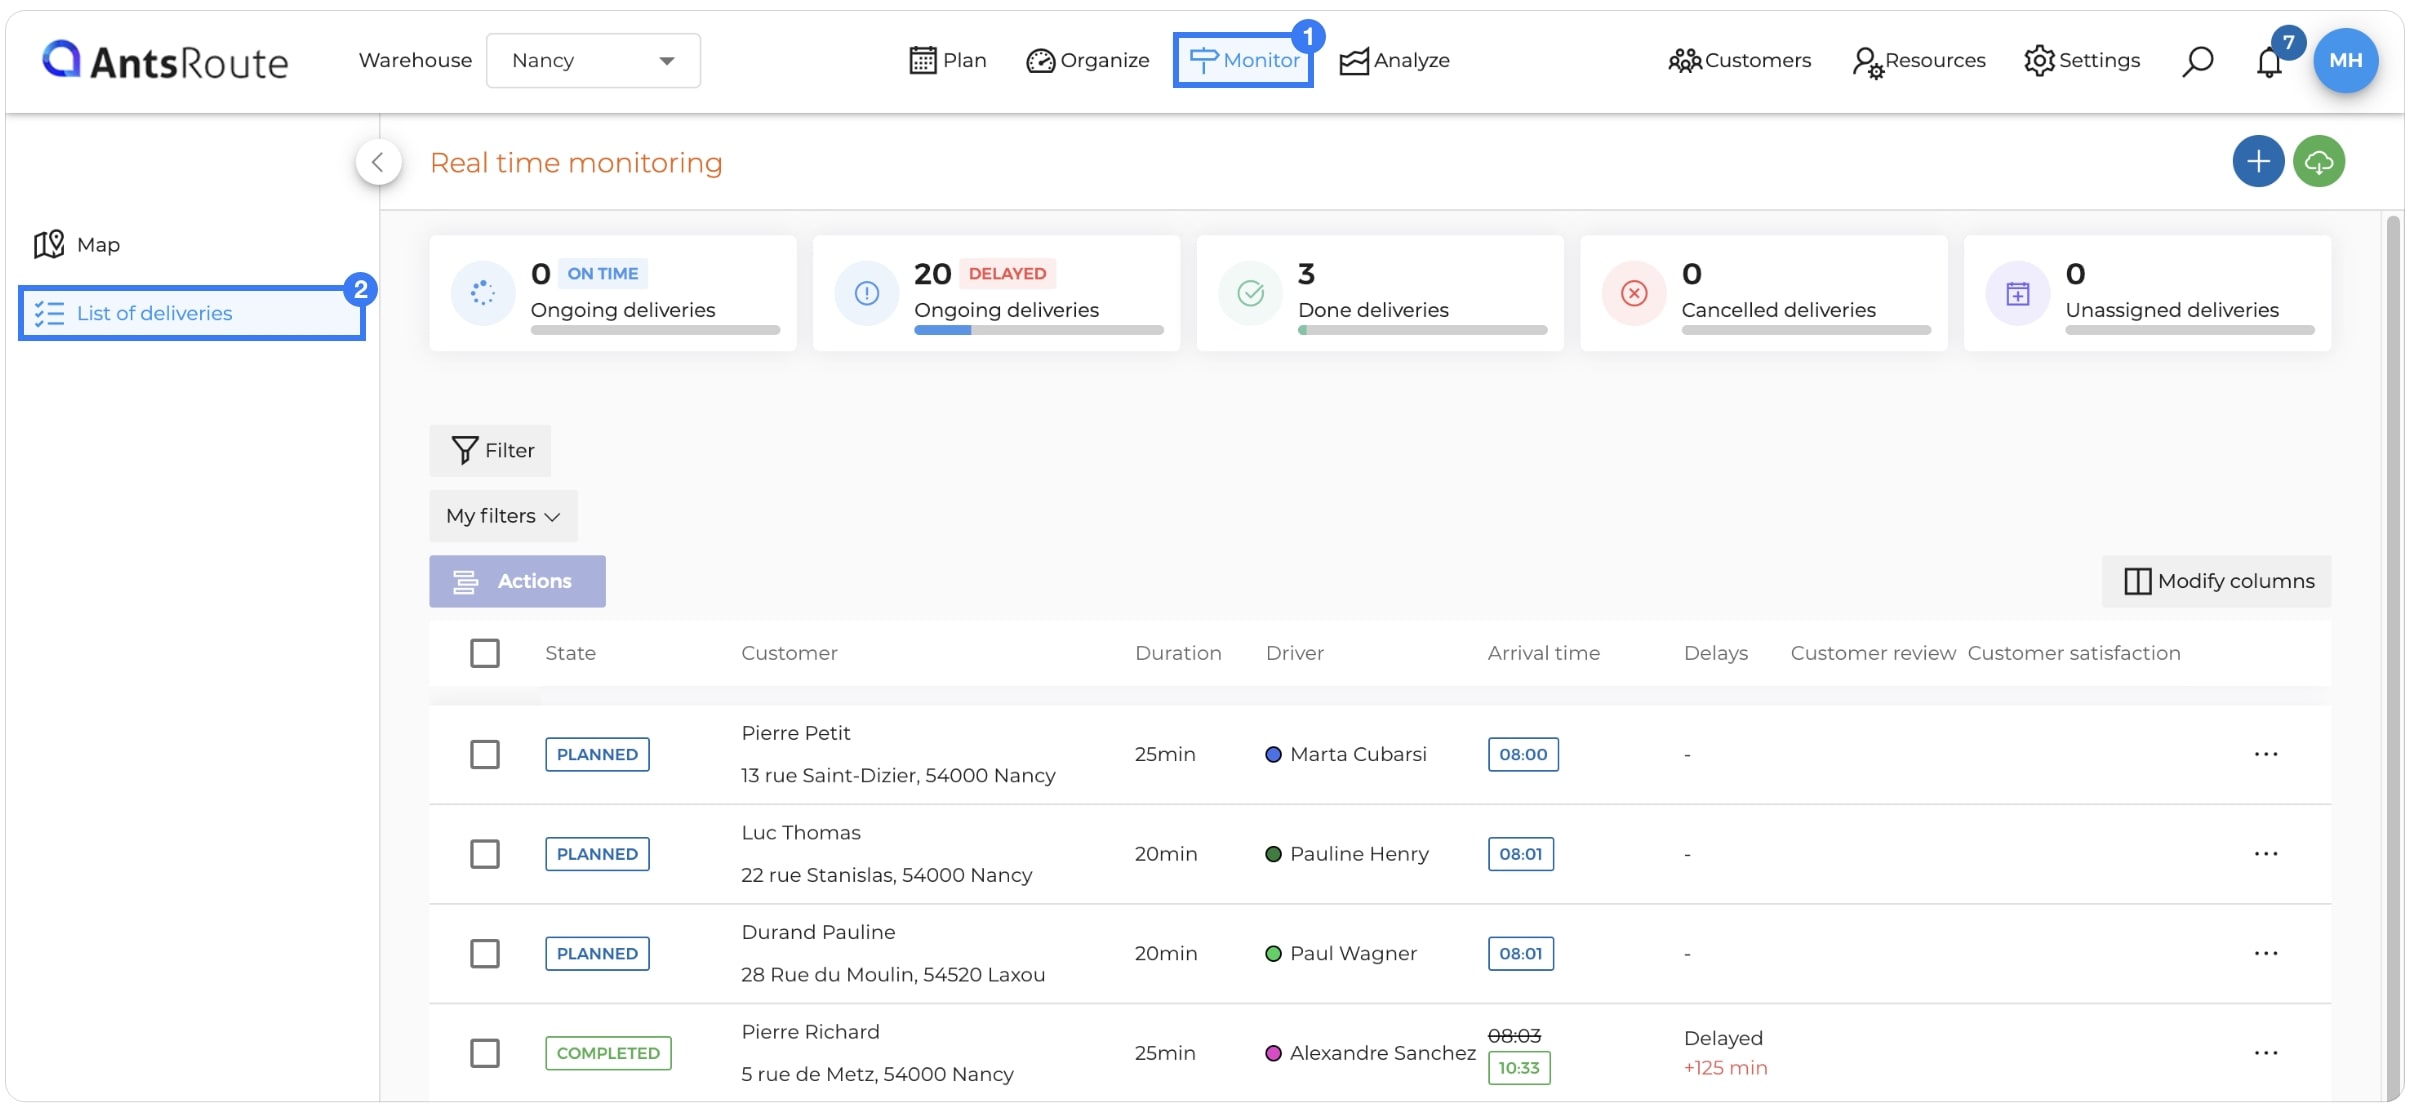
Task: Collapse the sidebar with the back arrow
Action: [x=378, y=162]
